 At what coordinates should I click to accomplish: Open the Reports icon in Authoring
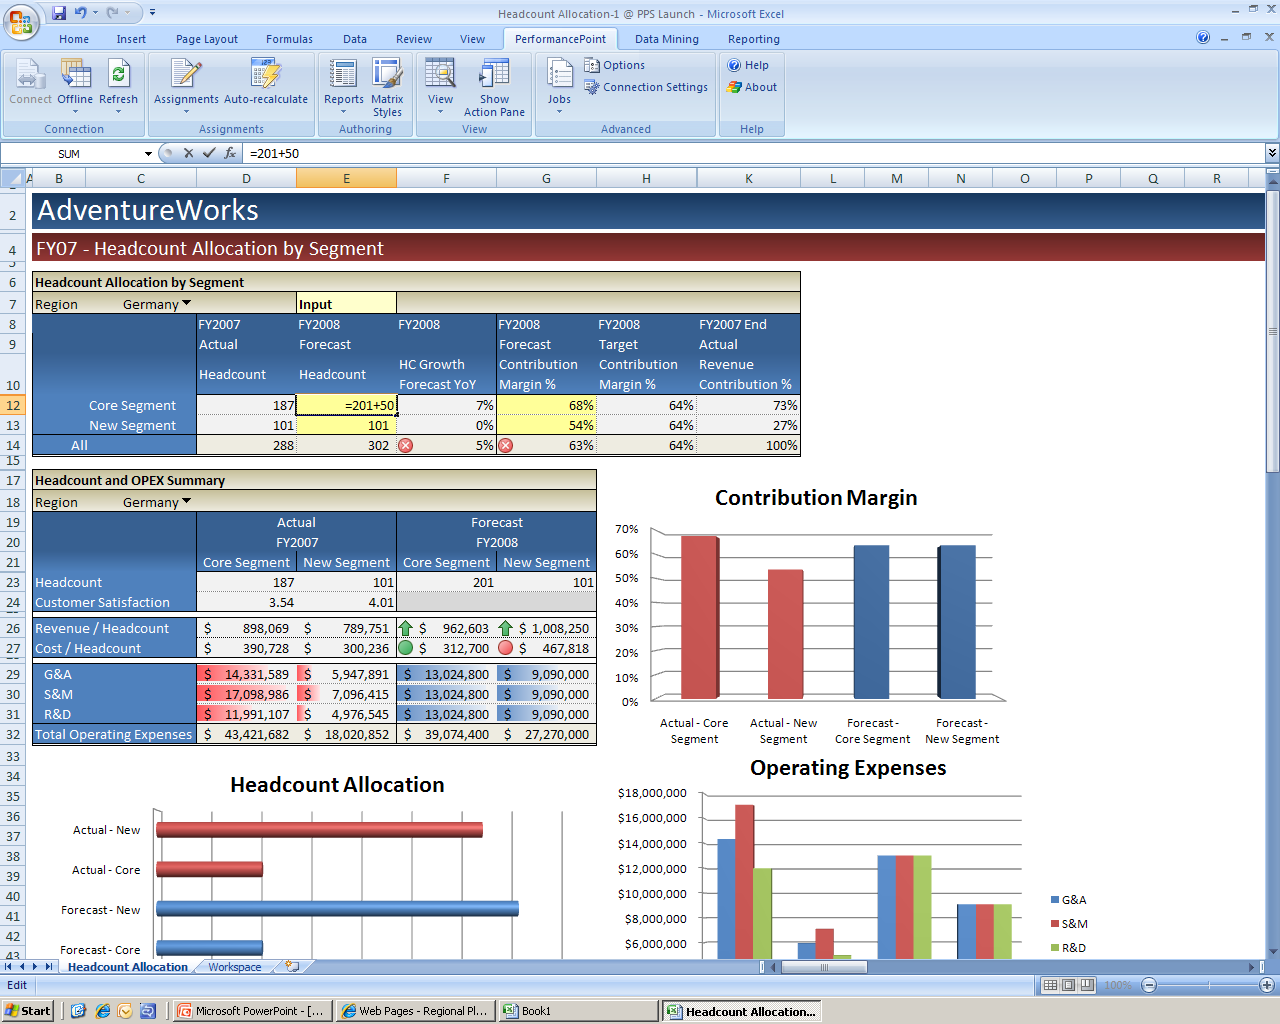[x=343, y=74]
